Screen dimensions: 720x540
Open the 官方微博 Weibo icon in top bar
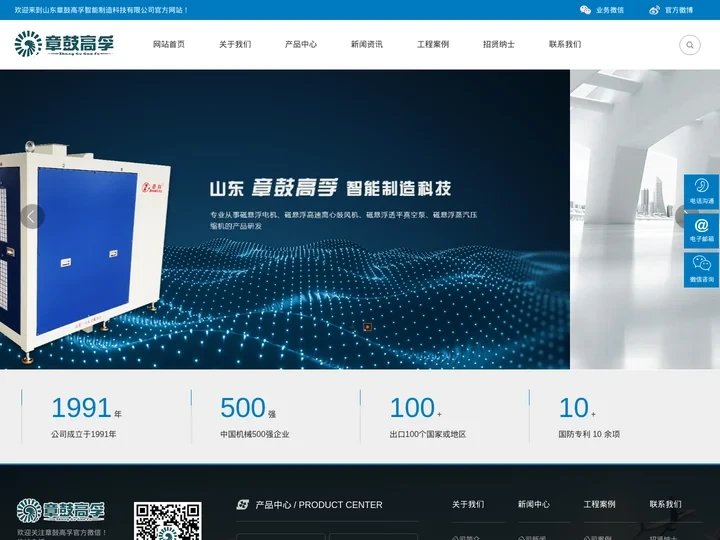[x=654, y=10]
